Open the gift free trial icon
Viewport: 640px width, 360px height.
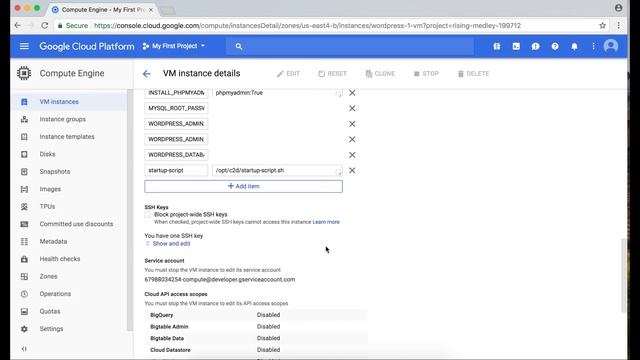click(x=497, y=47)
